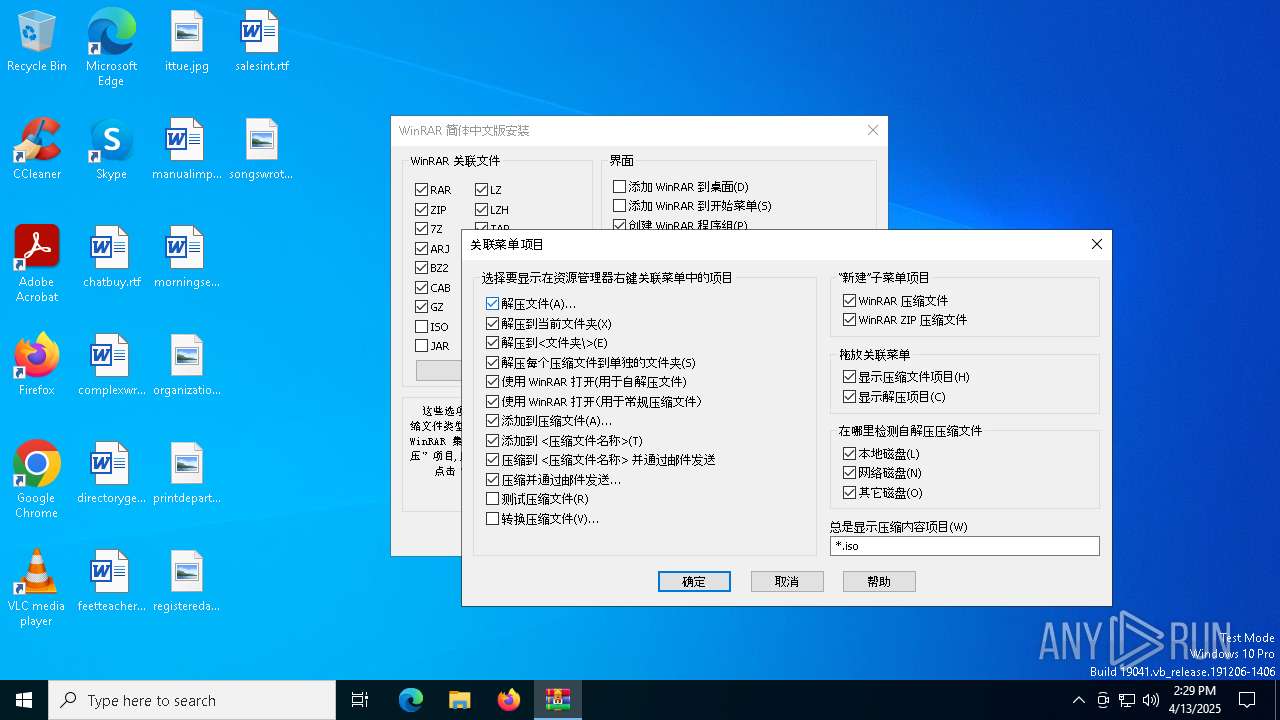1280x720 pixels.
Task: Show hidden system tray icons
Action: pos(1078,700)
